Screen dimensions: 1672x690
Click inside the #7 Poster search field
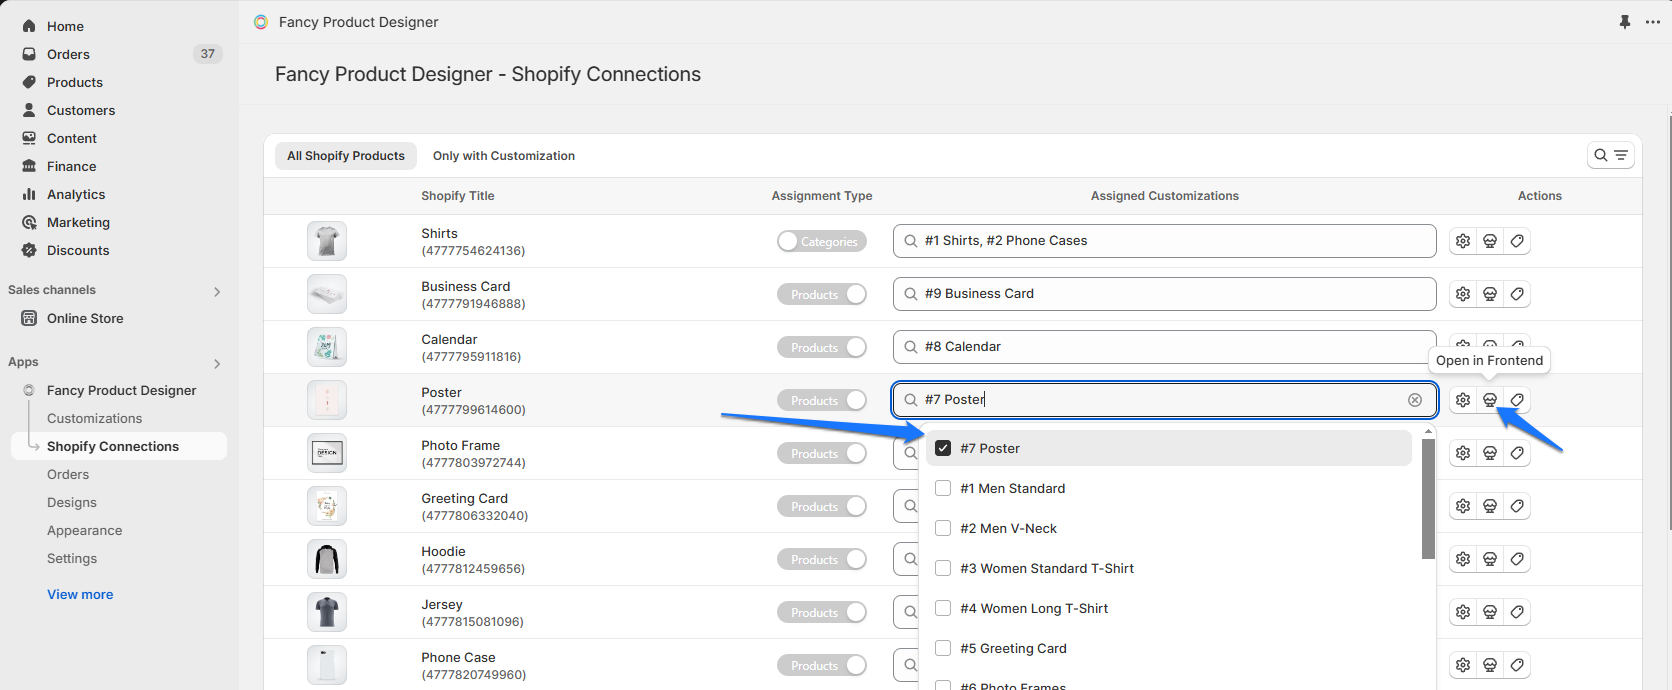1165,400
